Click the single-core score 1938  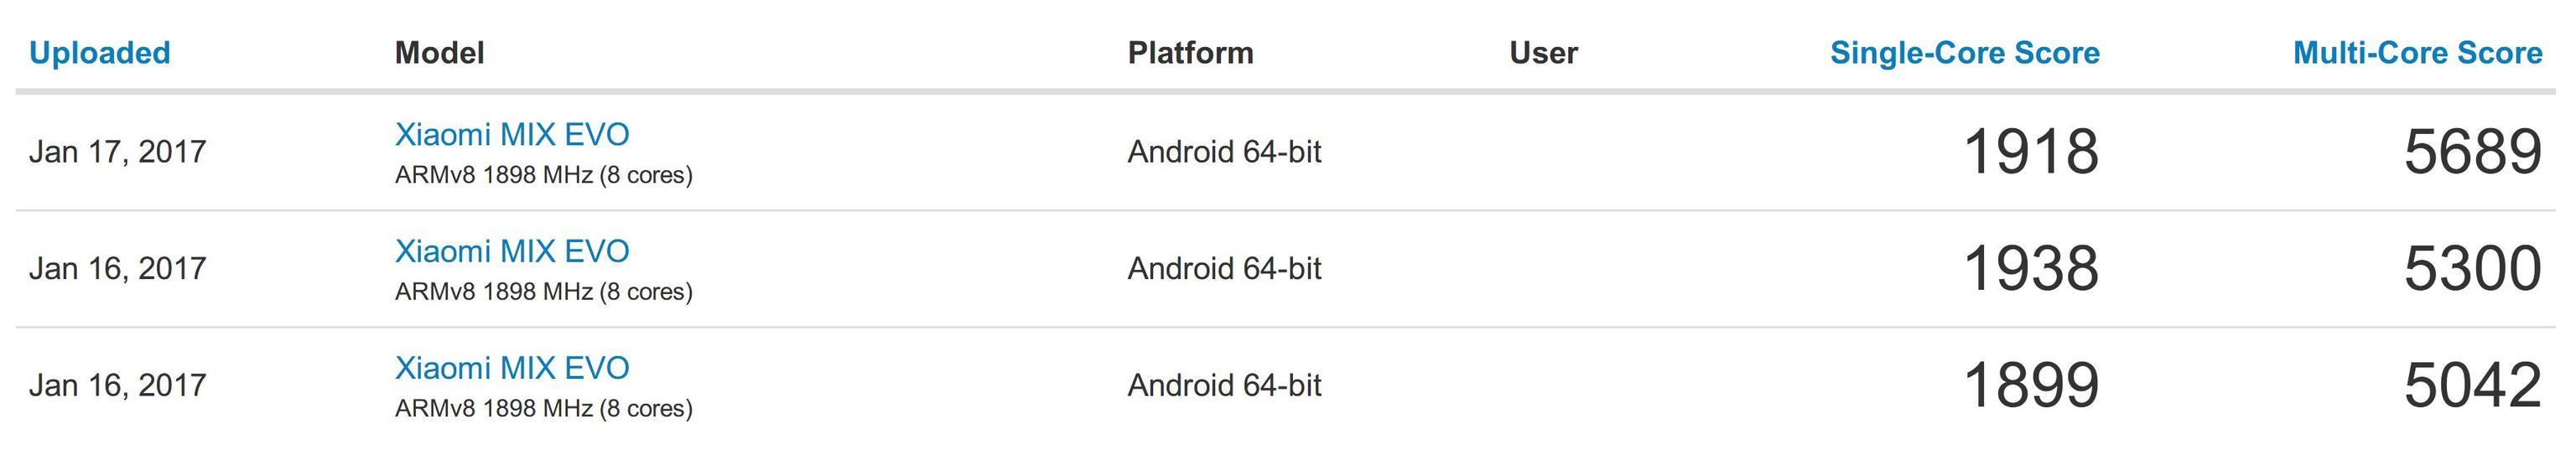point(2030,269)
